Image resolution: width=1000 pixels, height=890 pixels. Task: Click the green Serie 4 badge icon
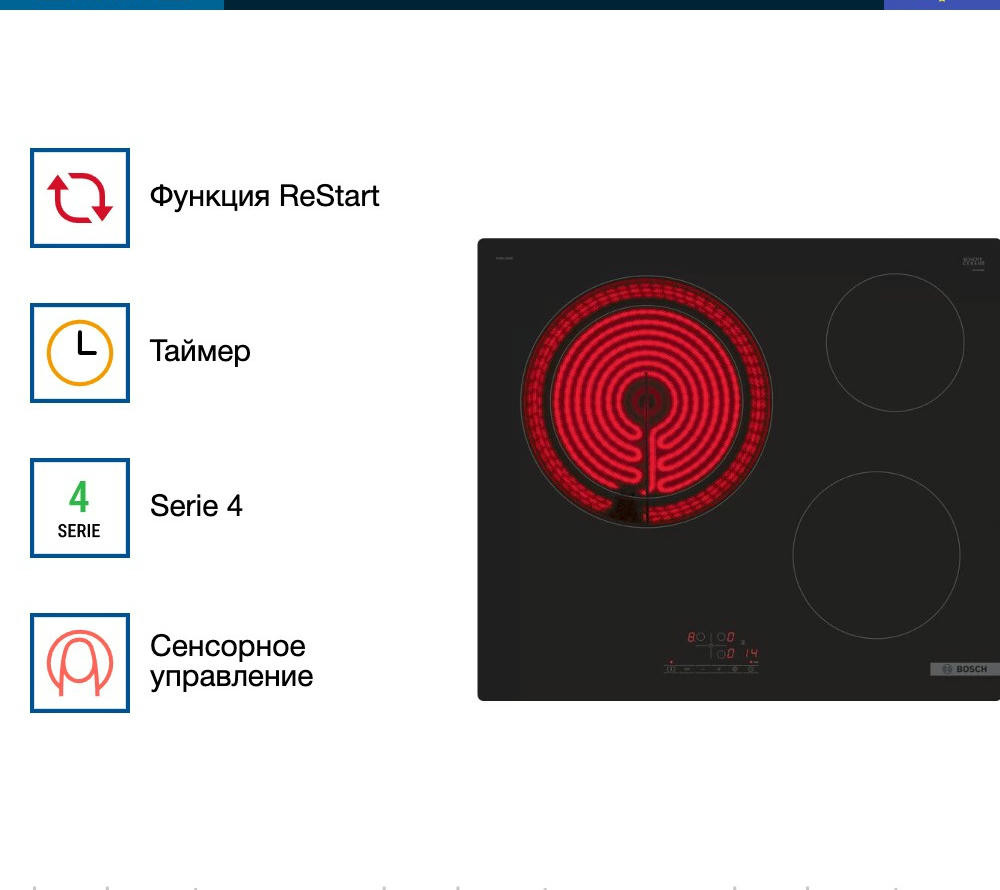tap(80, 508)
